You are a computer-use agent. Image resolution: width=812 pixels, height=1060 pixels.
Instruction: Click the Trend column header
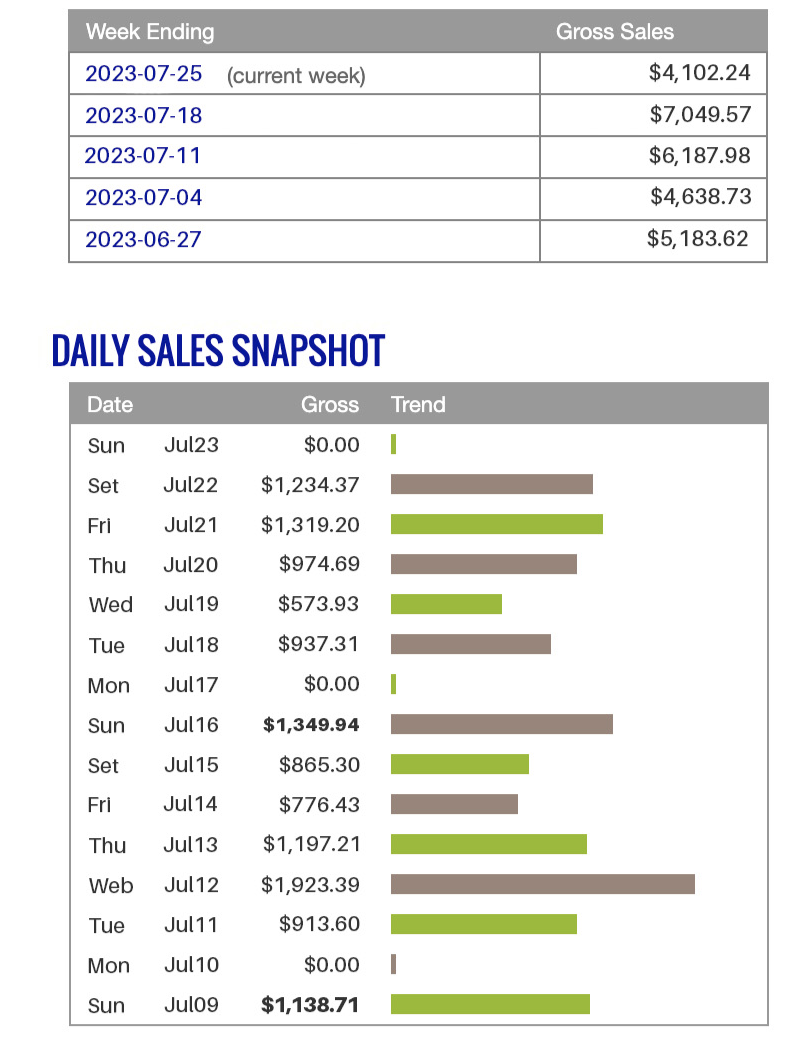[418, 404]
